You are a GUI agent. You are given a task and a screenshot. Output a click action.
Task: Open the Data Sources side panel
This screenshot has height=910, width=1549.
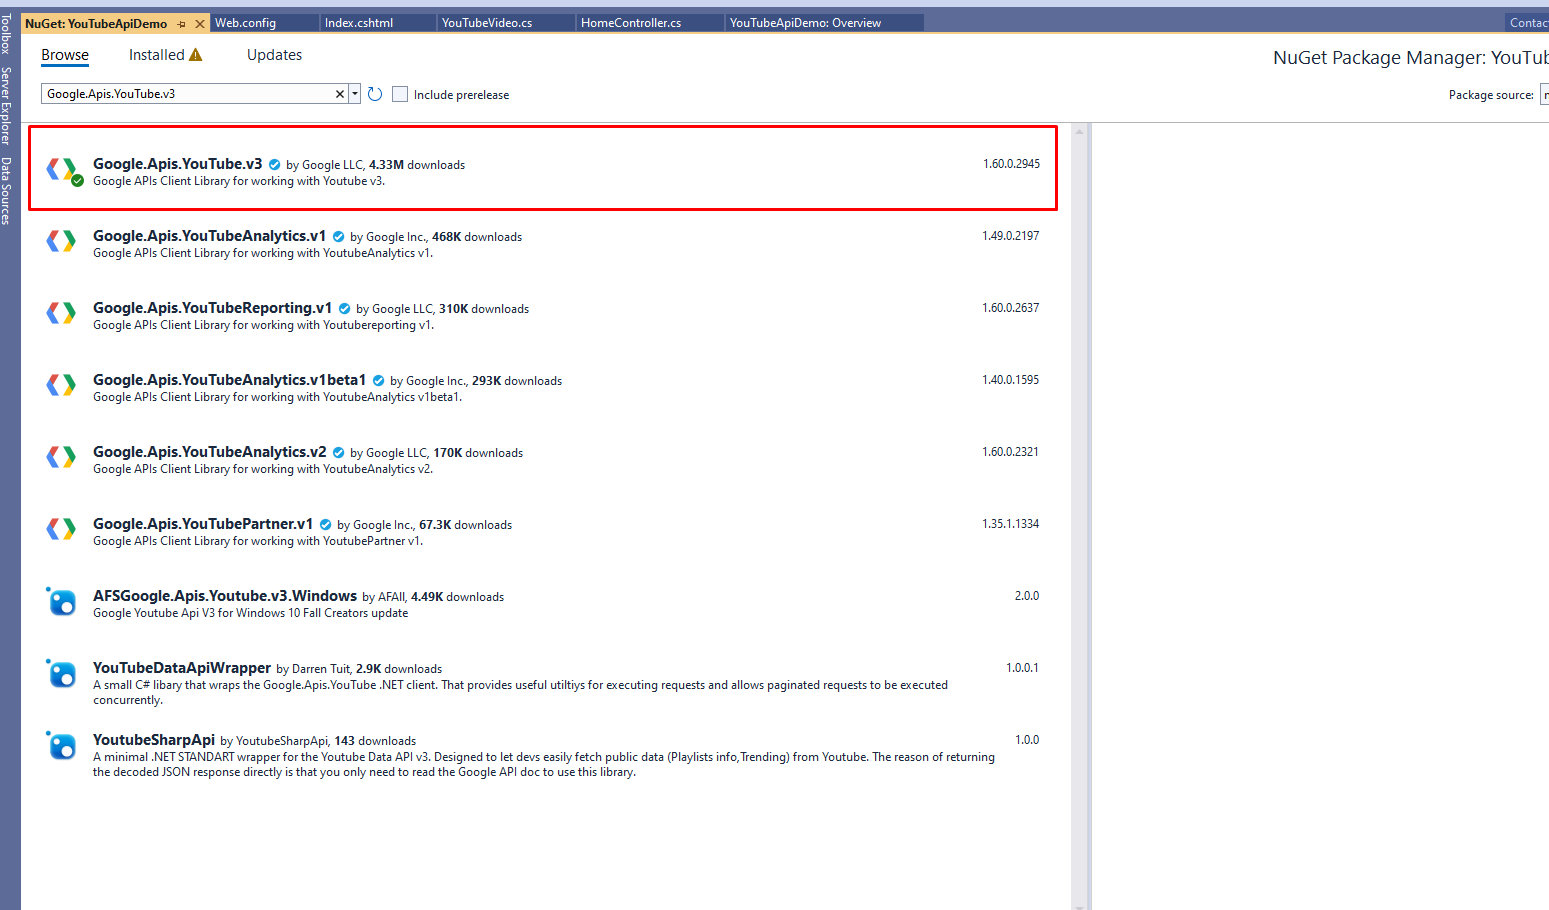7,190
